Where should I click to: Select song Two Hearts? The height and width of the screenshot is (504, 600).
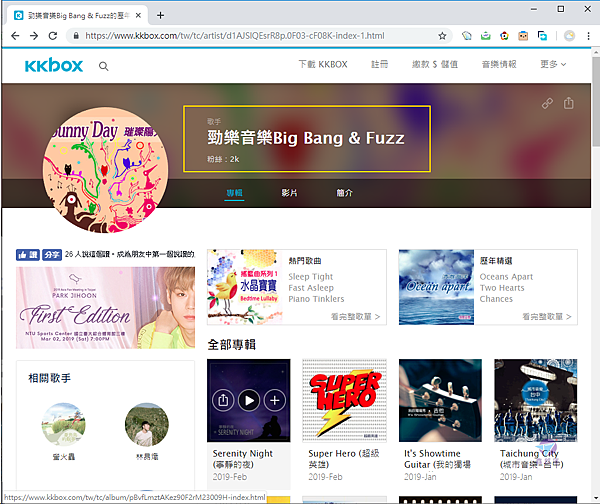tap(502, 287)
